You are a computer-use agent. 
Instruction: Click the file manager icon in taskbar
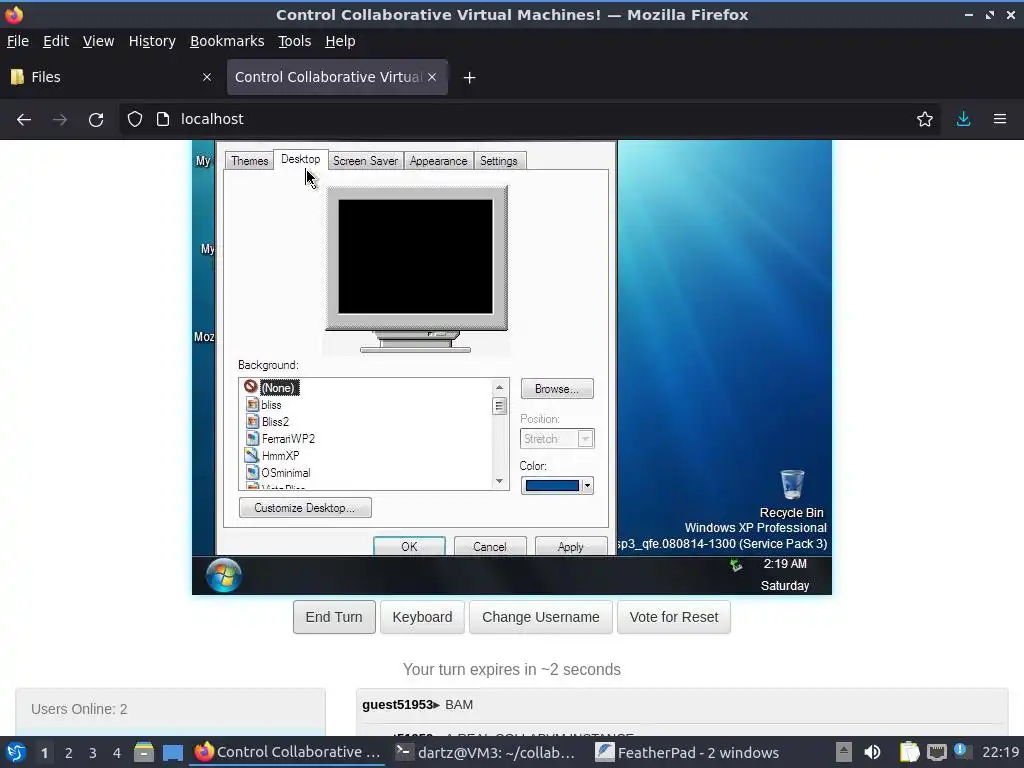coord(144,752)
